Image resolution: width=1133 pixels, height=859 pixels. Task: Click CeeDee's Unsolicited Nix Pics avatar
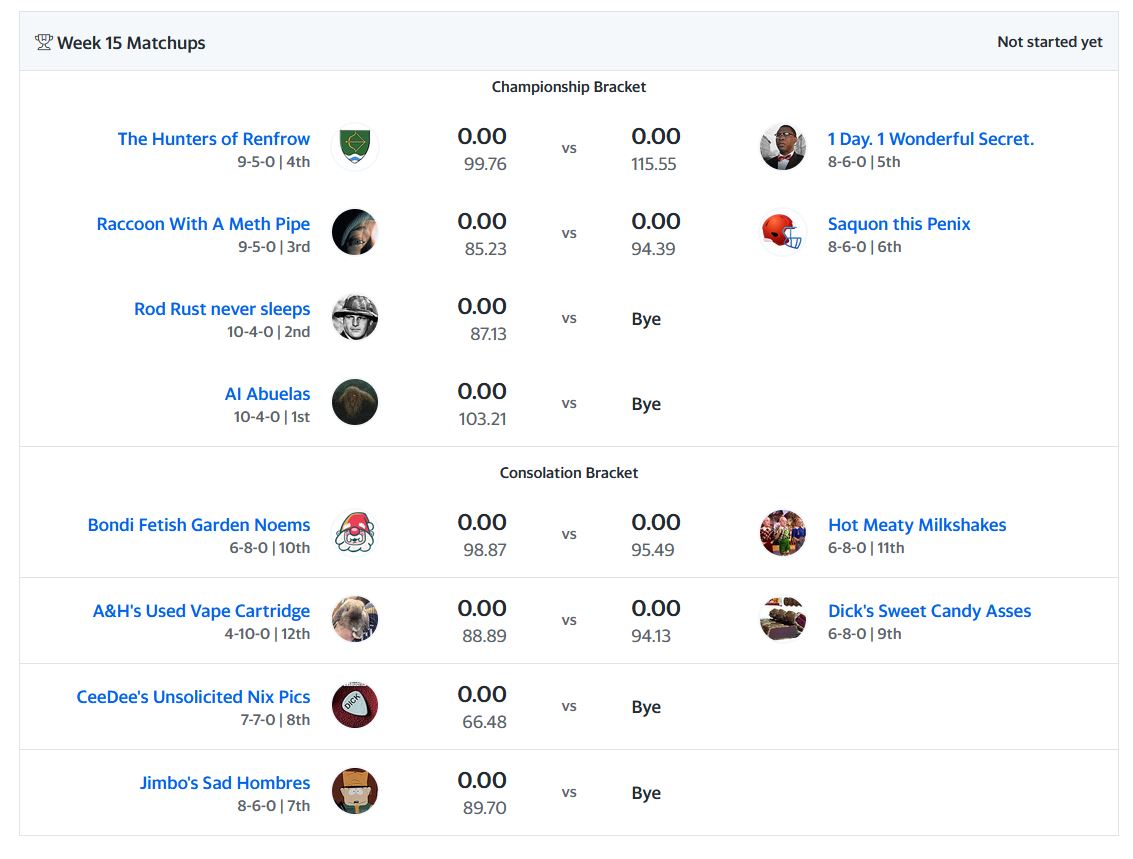click(354, 706)
